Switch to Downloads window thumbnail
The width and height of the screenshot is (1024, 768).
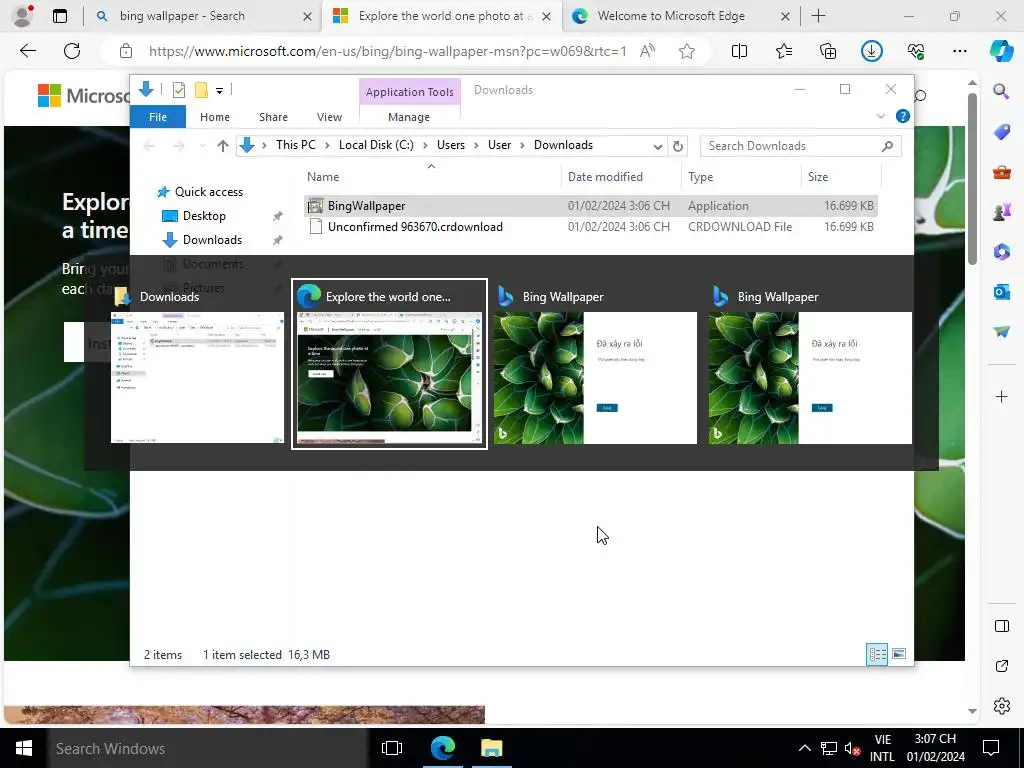click(x=198, y=366)
